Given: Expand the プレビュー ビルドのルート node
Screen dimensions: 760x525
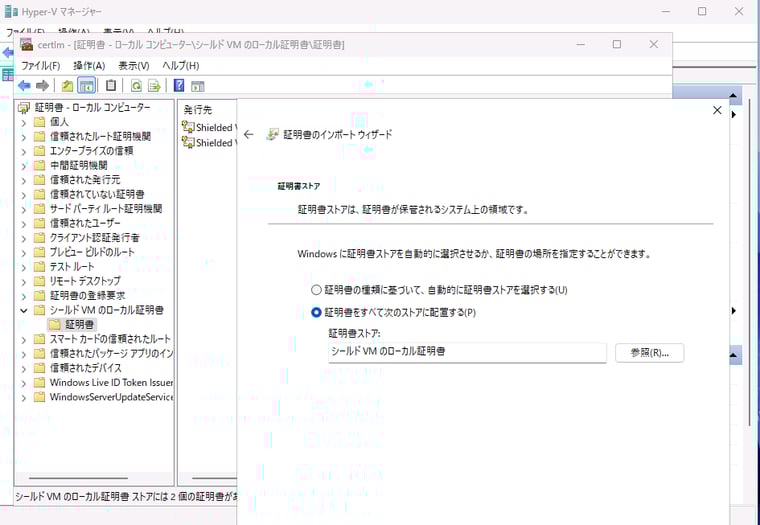Looking at the screenshot, I should point(24,252).
